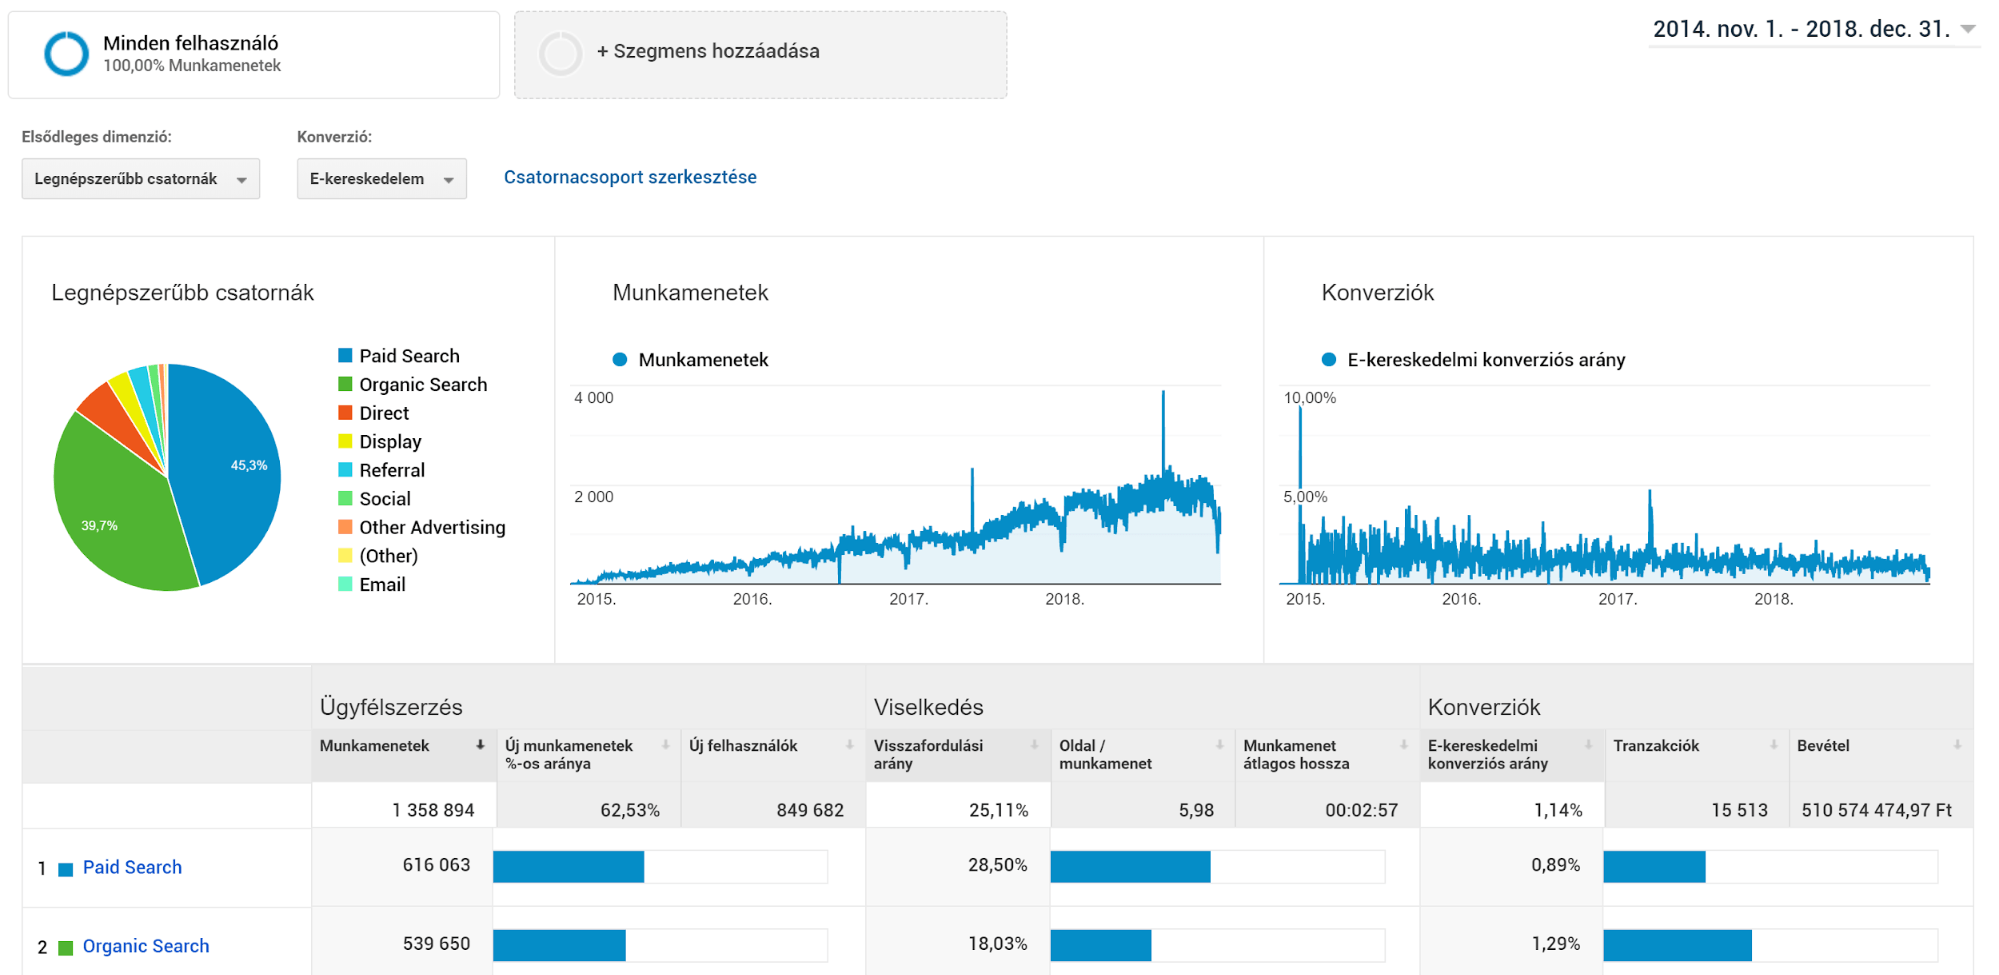Screen dimensions: 1999x975
Task: Click the Munkamenetek chart legend dot
Action: pos(620,359)
